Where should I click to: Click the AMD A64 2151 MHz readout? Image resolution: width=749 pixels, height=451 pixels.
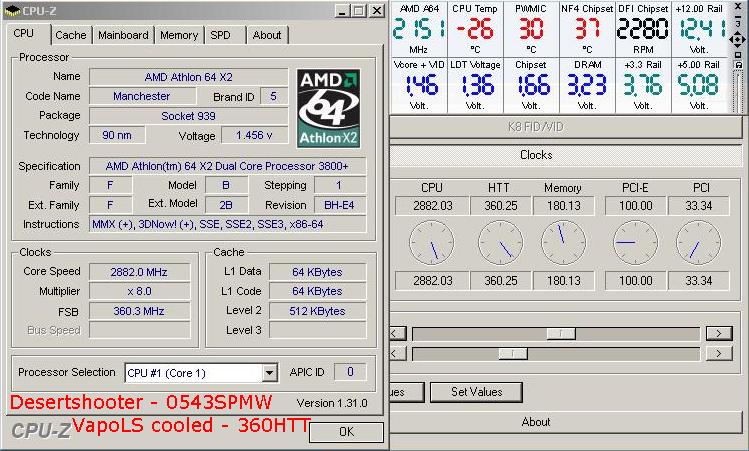418,29
